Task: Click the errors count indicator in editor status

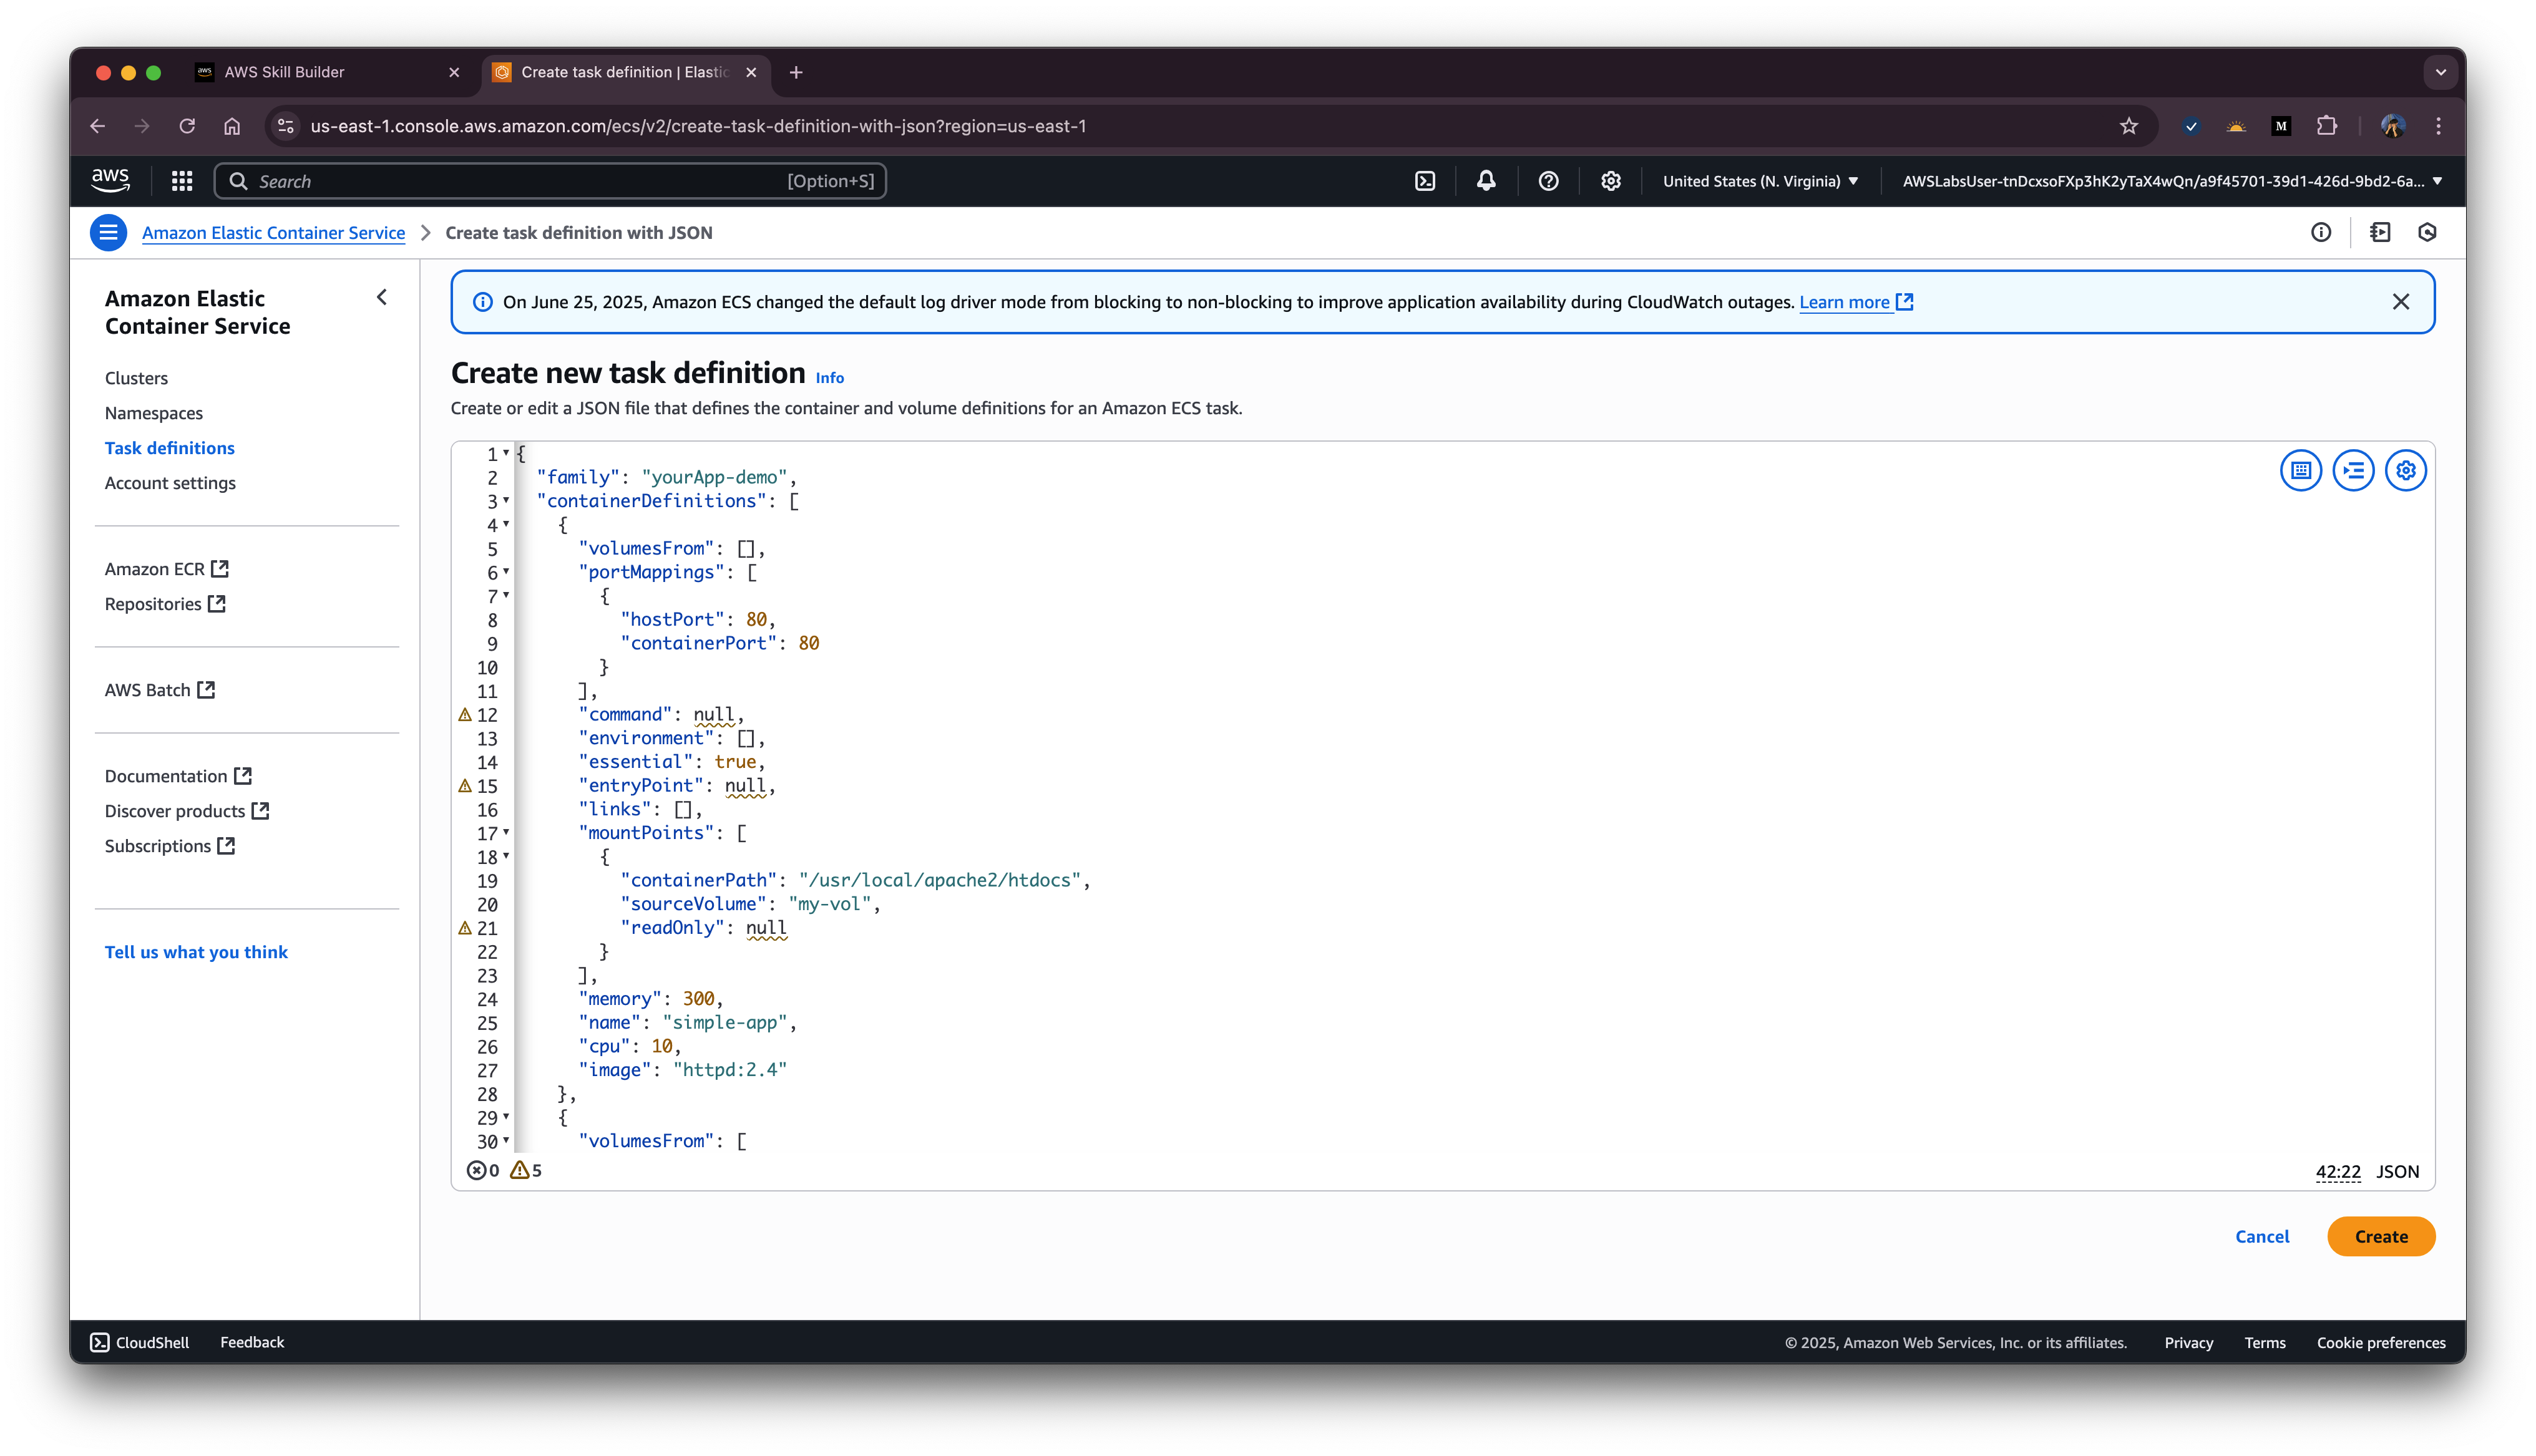Action: pos(483,1170)
